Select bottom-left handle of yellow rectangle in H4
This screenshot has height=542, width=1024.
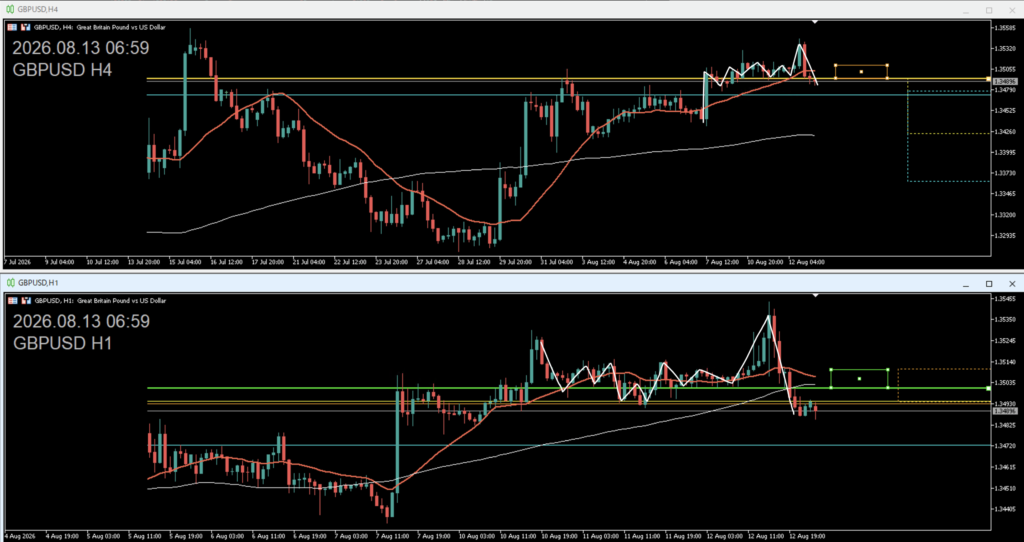click(835, 78)
